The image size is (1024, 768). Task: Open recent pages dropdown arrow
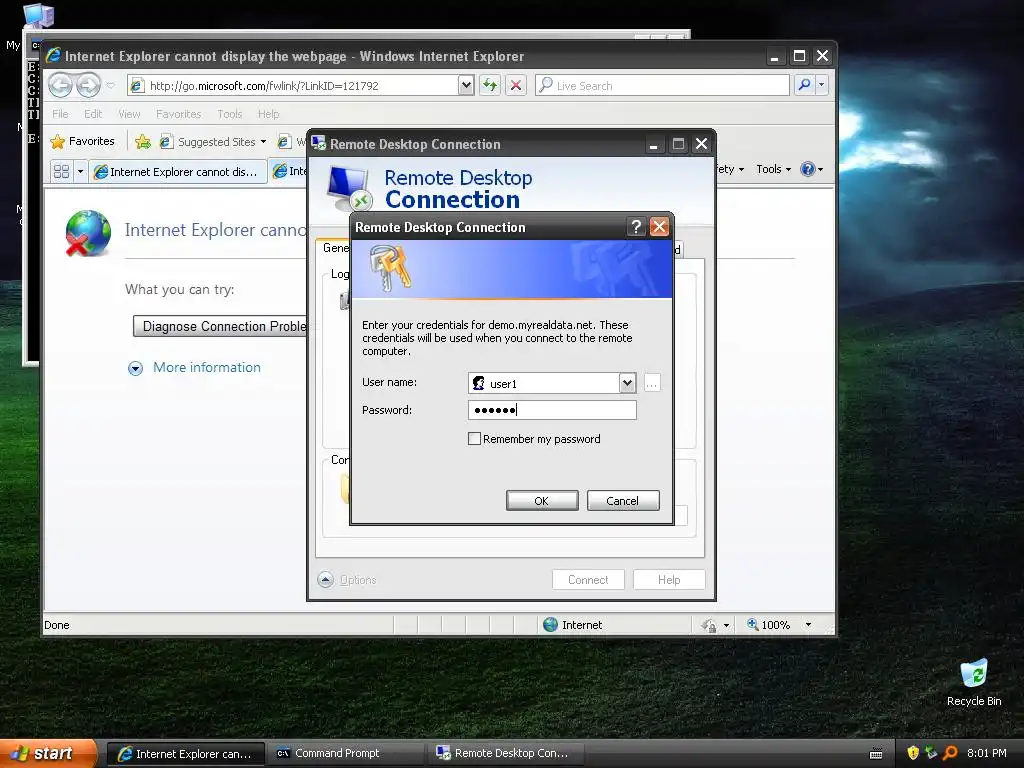point(110,86)
